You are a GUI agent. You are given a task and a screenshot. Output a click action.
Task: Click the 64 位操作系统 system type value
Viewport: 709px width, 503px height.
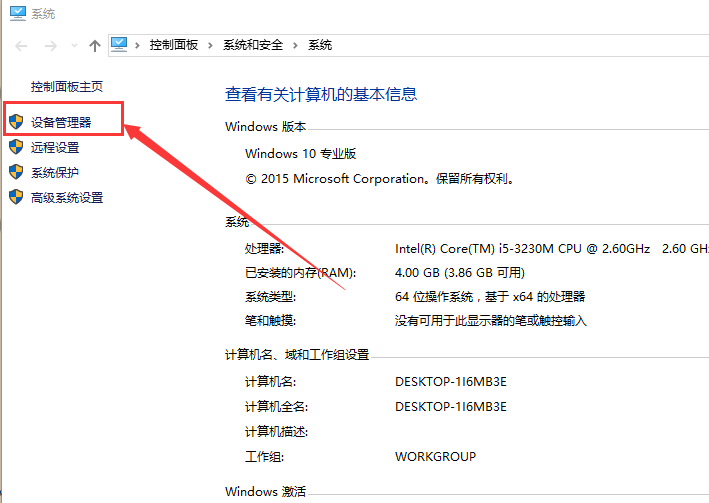[x=490, y=297]
